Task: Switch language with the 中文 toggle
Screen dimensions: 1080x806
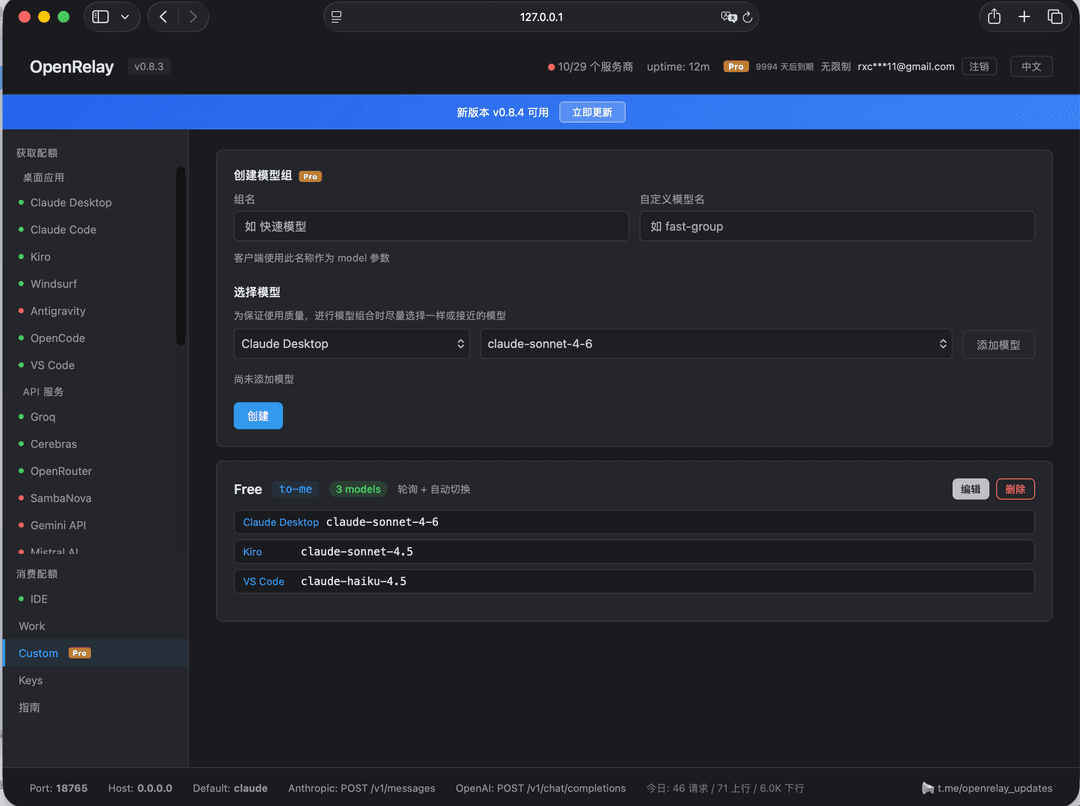Action: click(x=1031, y=66)
